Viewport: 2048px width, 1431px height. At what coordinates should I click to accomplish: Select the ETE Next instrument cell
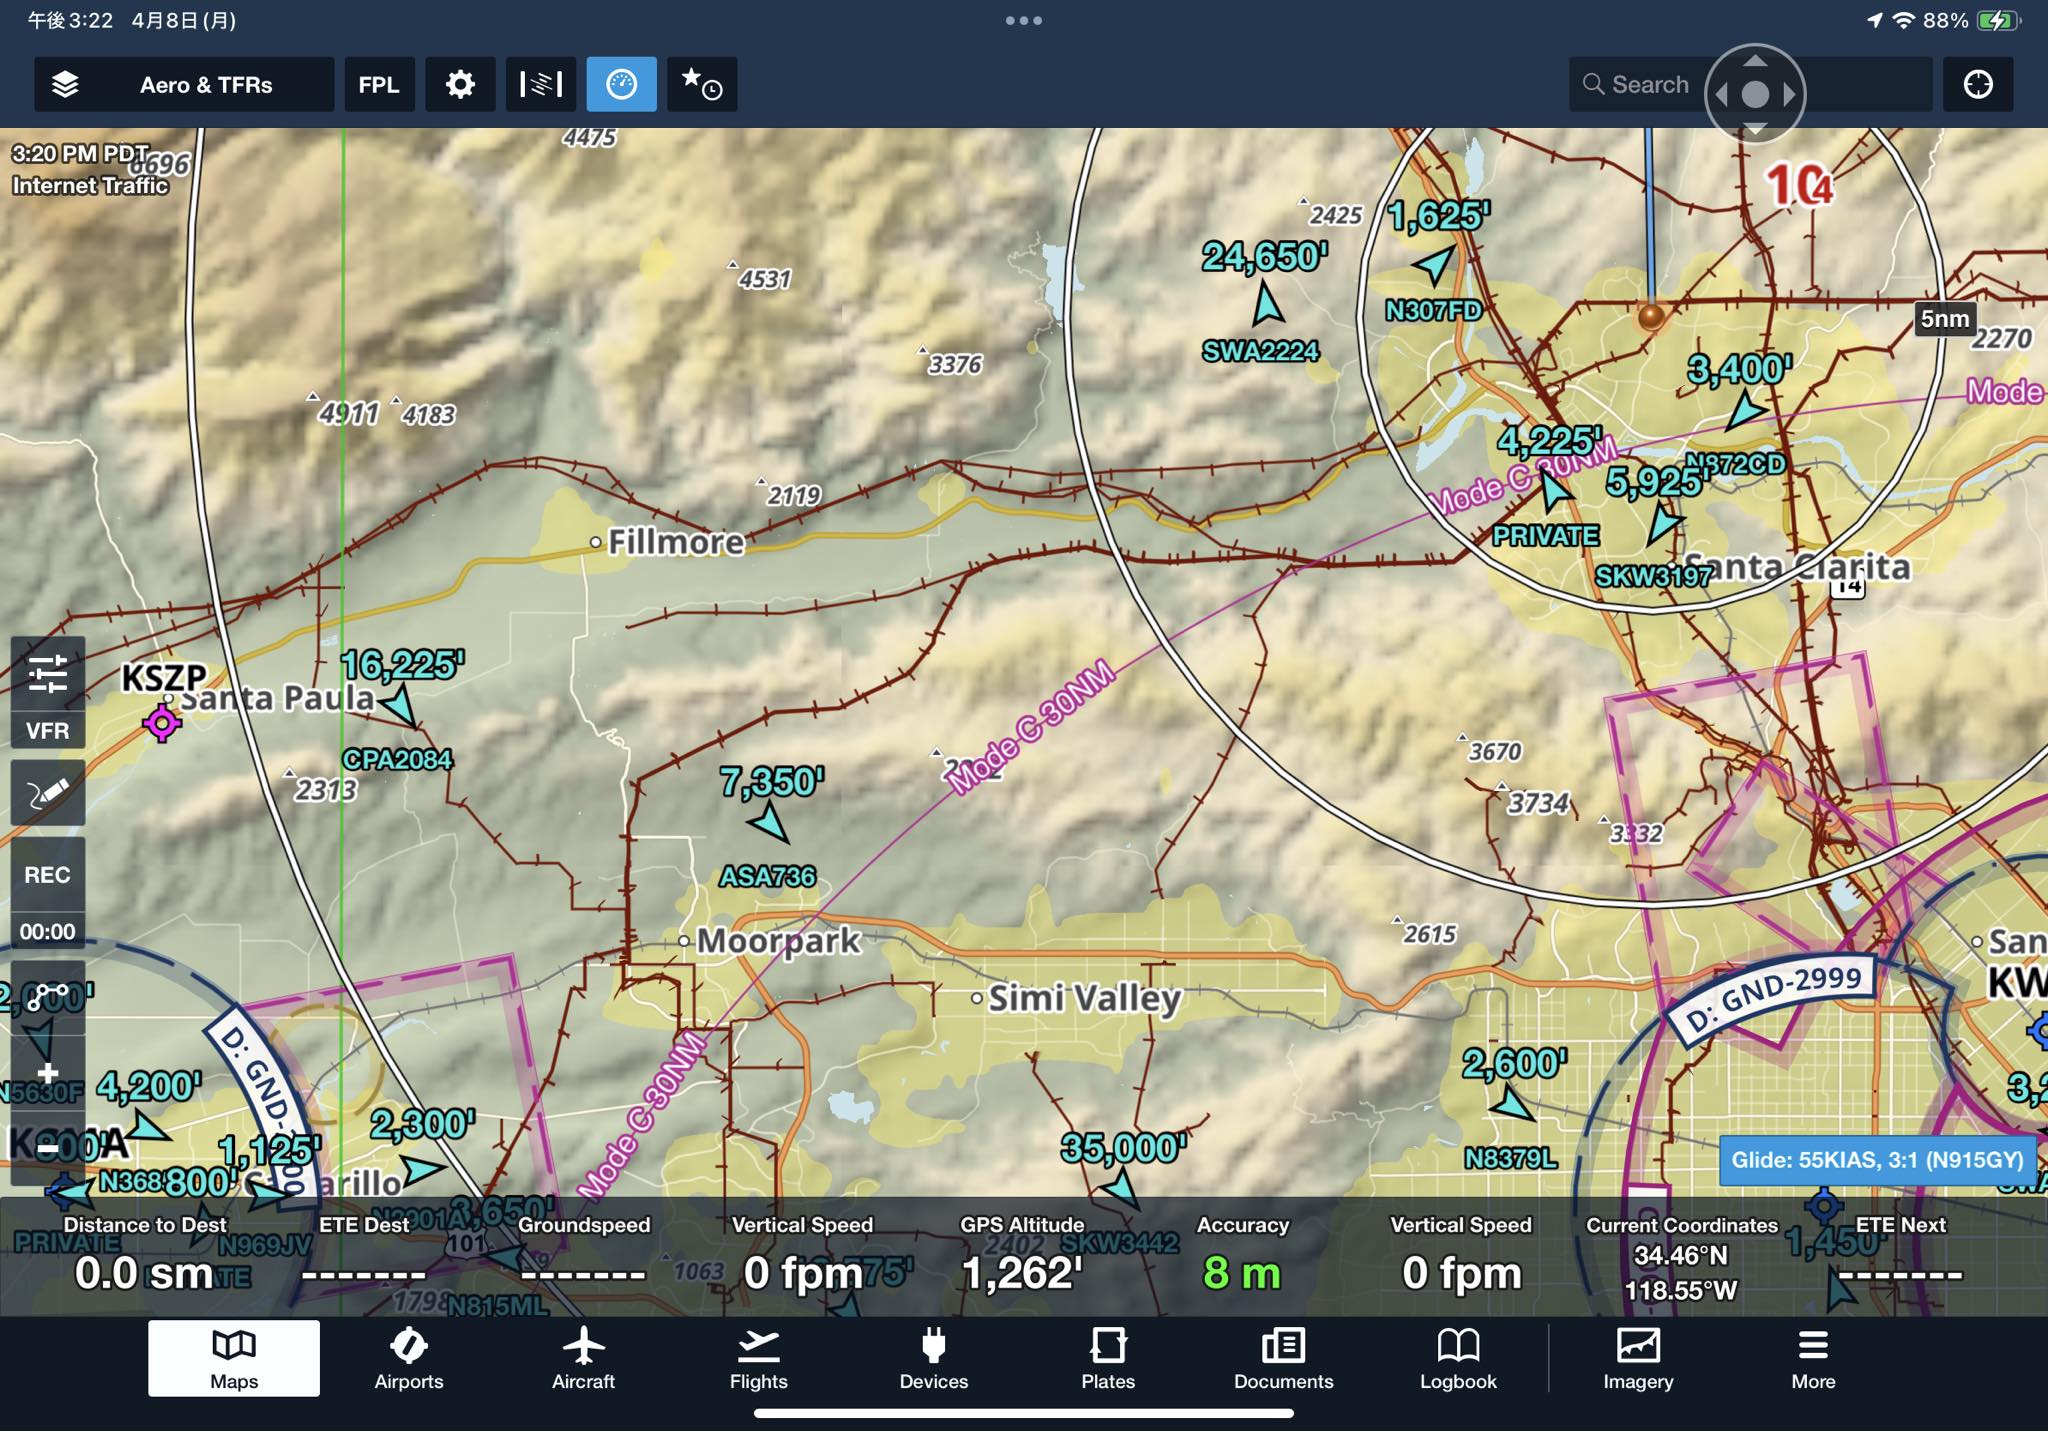point(1900,1256)
